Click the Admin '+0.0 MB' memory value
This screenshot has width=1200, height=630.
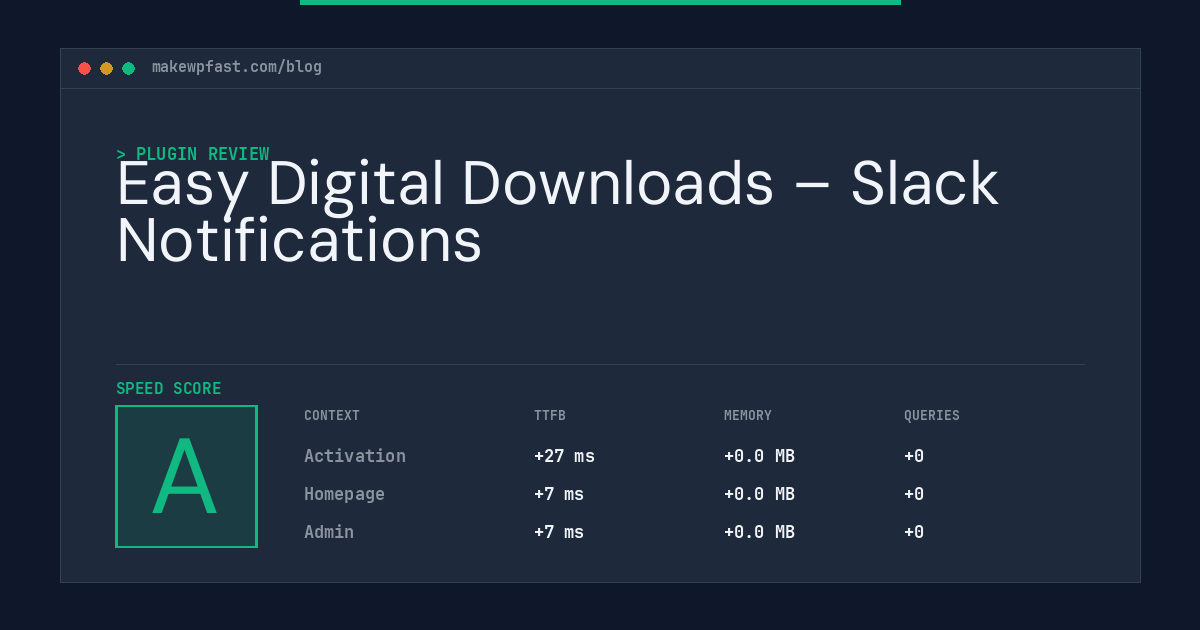coord(759,532)
